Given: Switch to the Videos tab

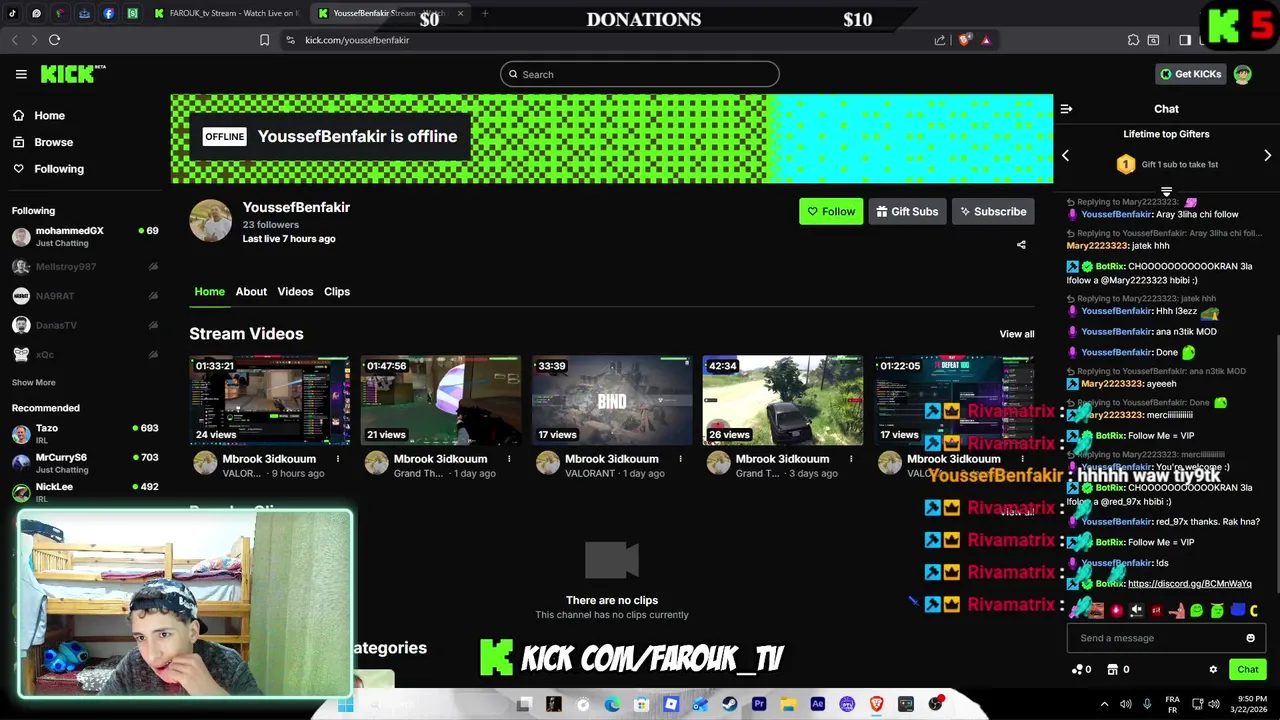Looking at the screenshot, I should coord(295,291).
